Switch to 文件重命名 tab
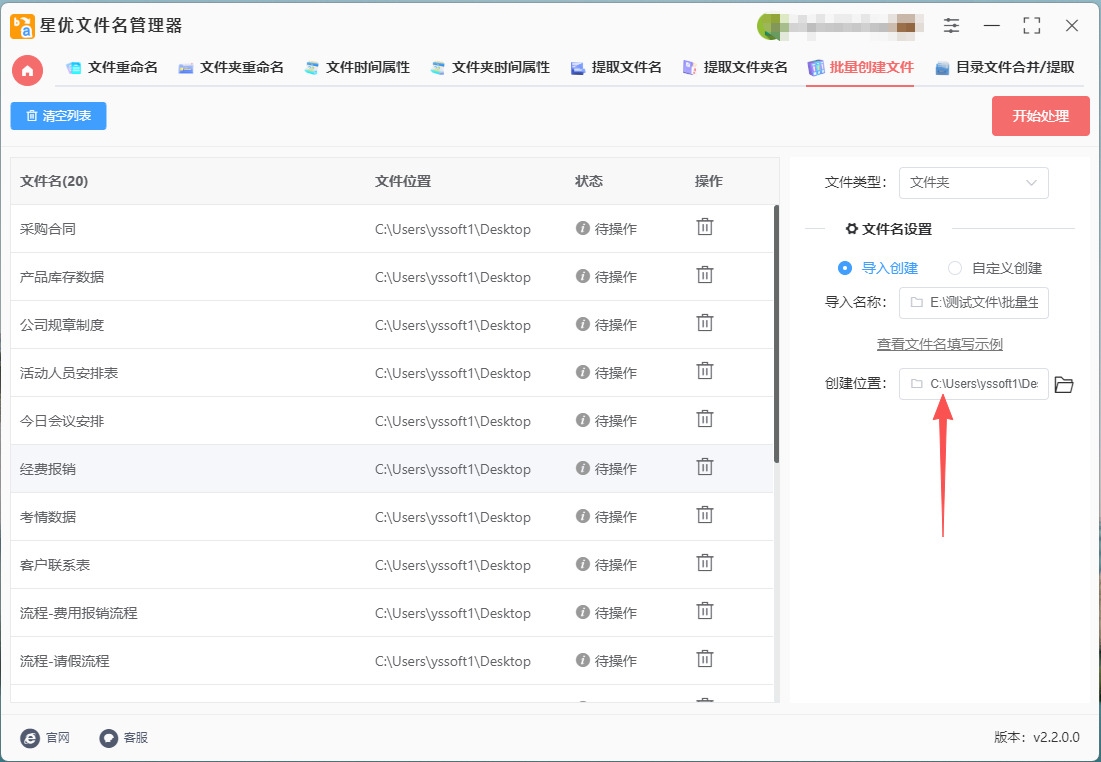The image size is (1101, 762). 112,68
